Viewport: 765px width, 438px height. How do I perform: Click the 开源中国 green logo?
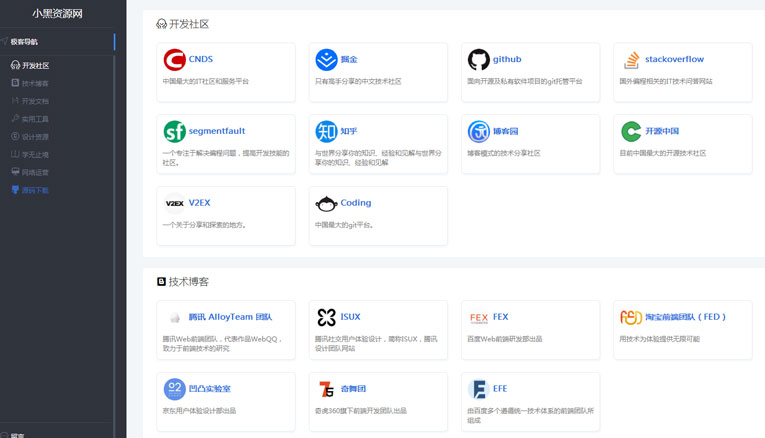tap(631, 131)
